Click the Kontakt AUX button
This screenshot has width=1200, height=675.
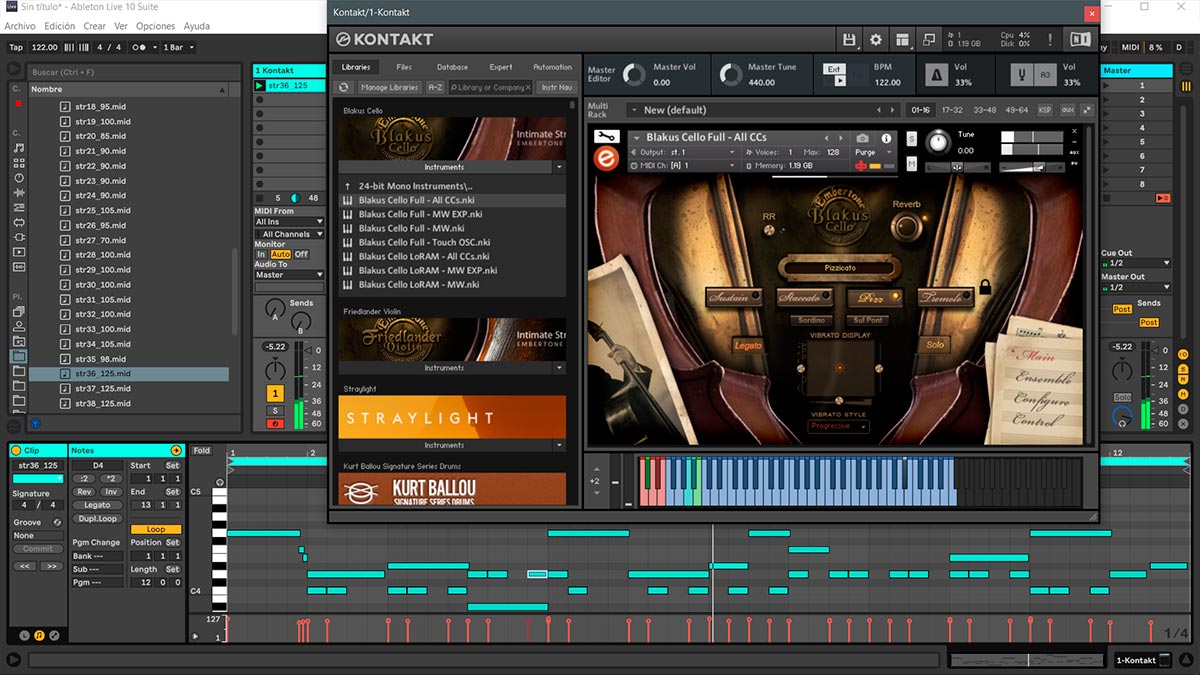pos(1067,110)
